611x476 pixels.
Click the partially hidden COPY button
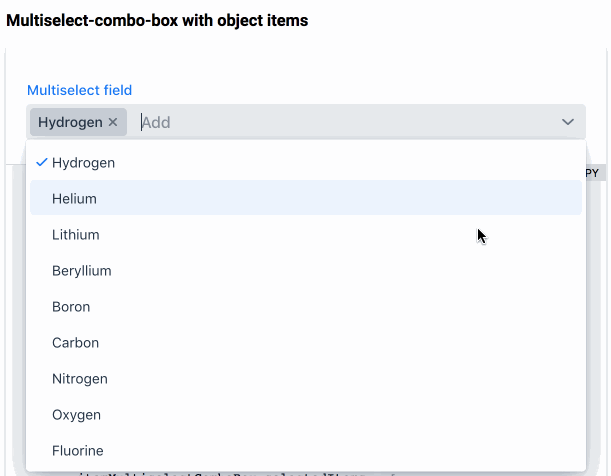(x=595, y=173)
